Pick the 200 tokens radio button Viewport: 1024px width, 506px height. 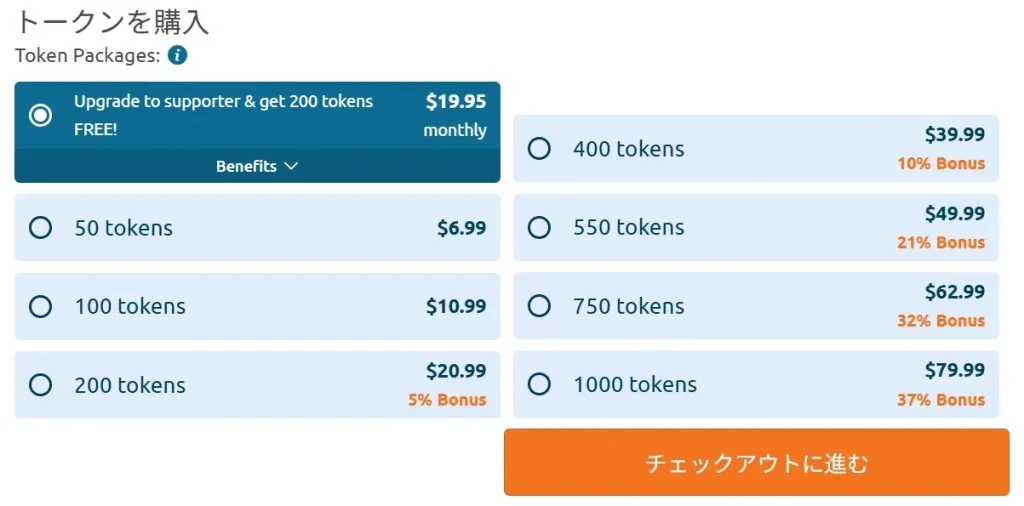40,385
